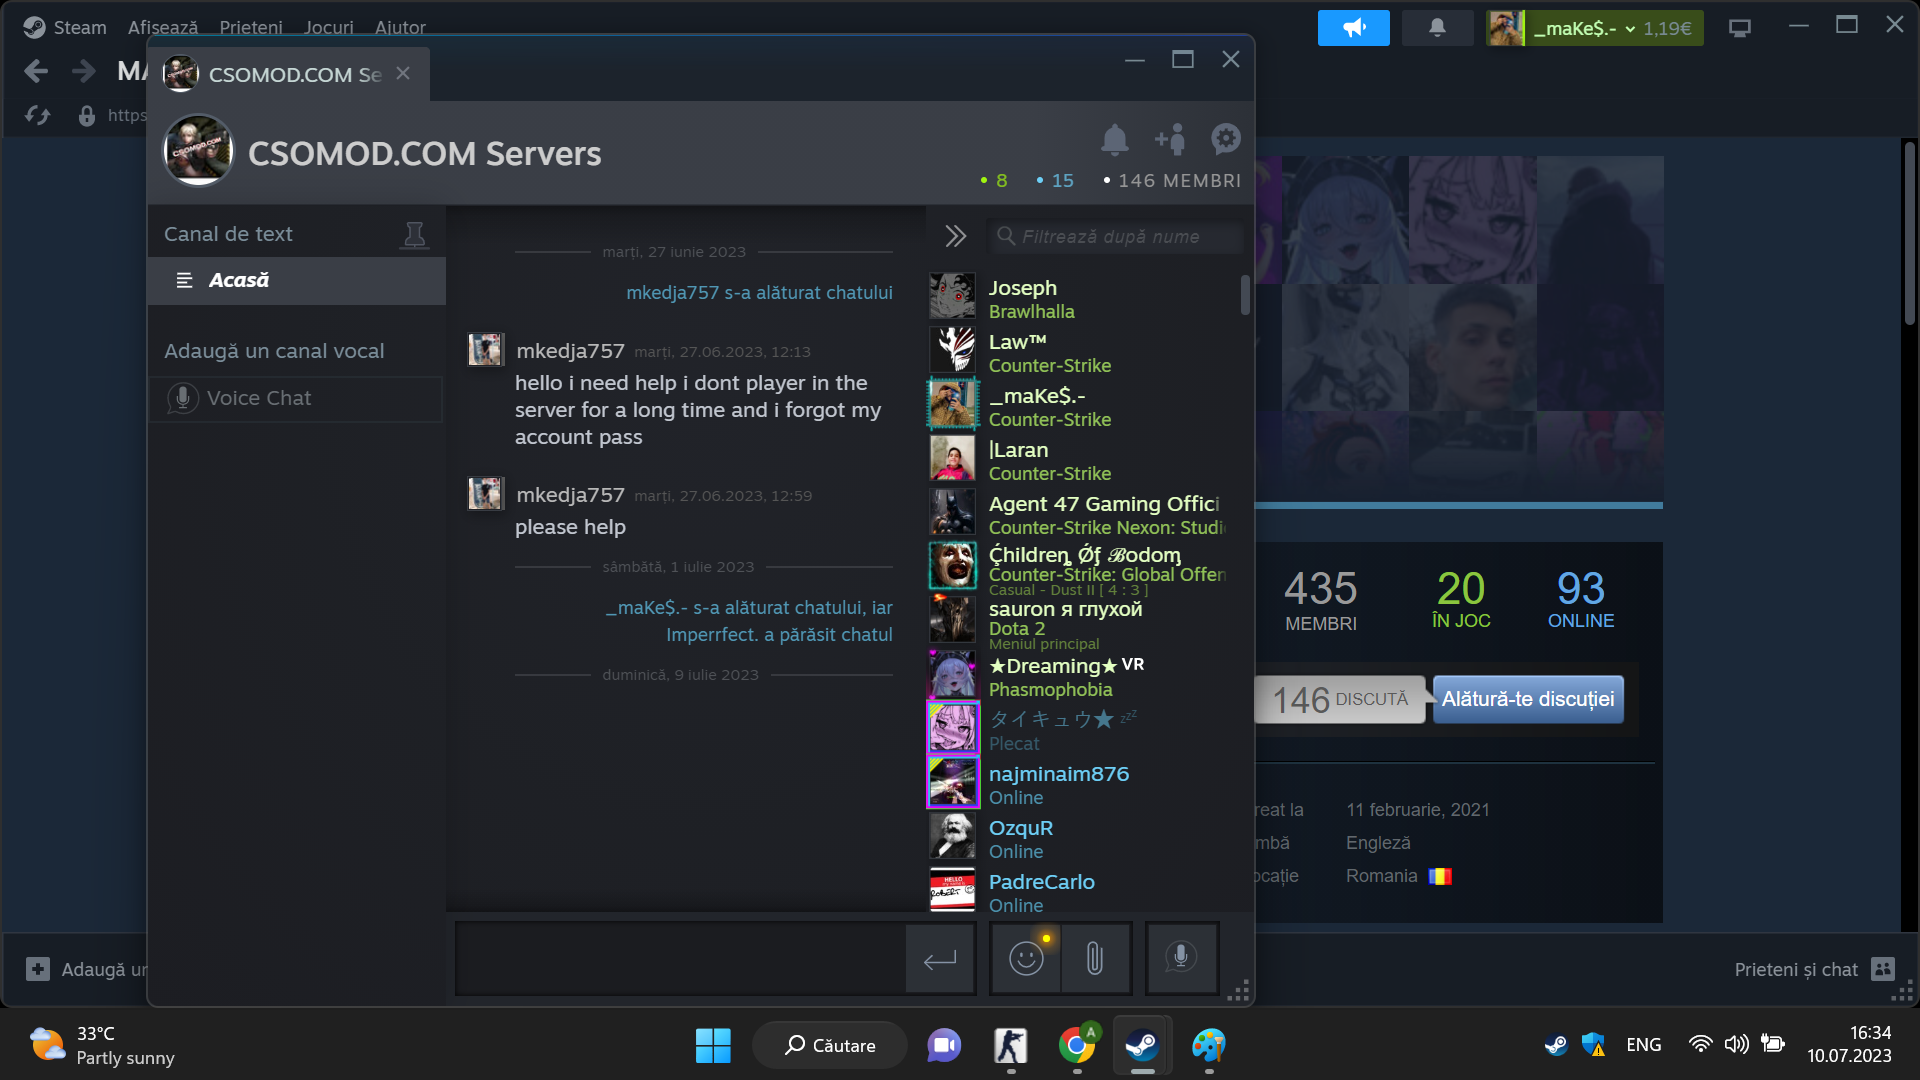Click Alătură-te discuției button
Viewport: 1920px width, 1080px height.
pyautogui.click(x=1527, y=699)
